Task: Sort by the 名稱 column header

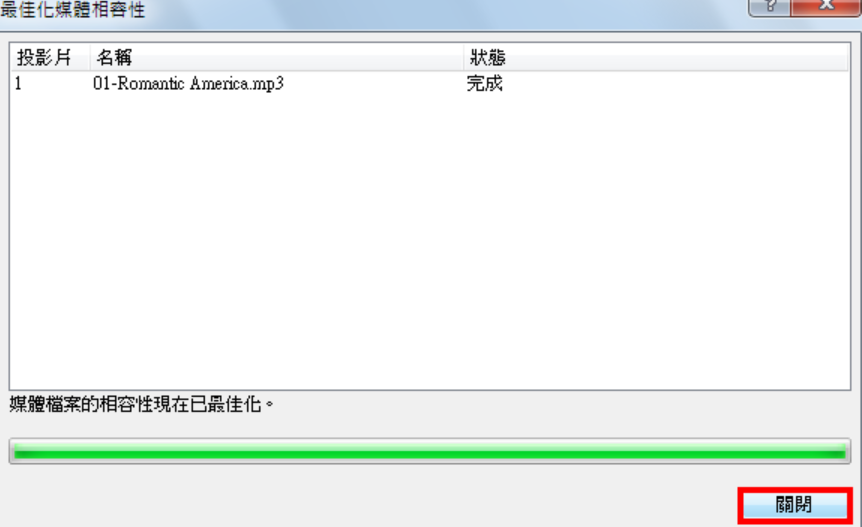Action: point(277,57)
